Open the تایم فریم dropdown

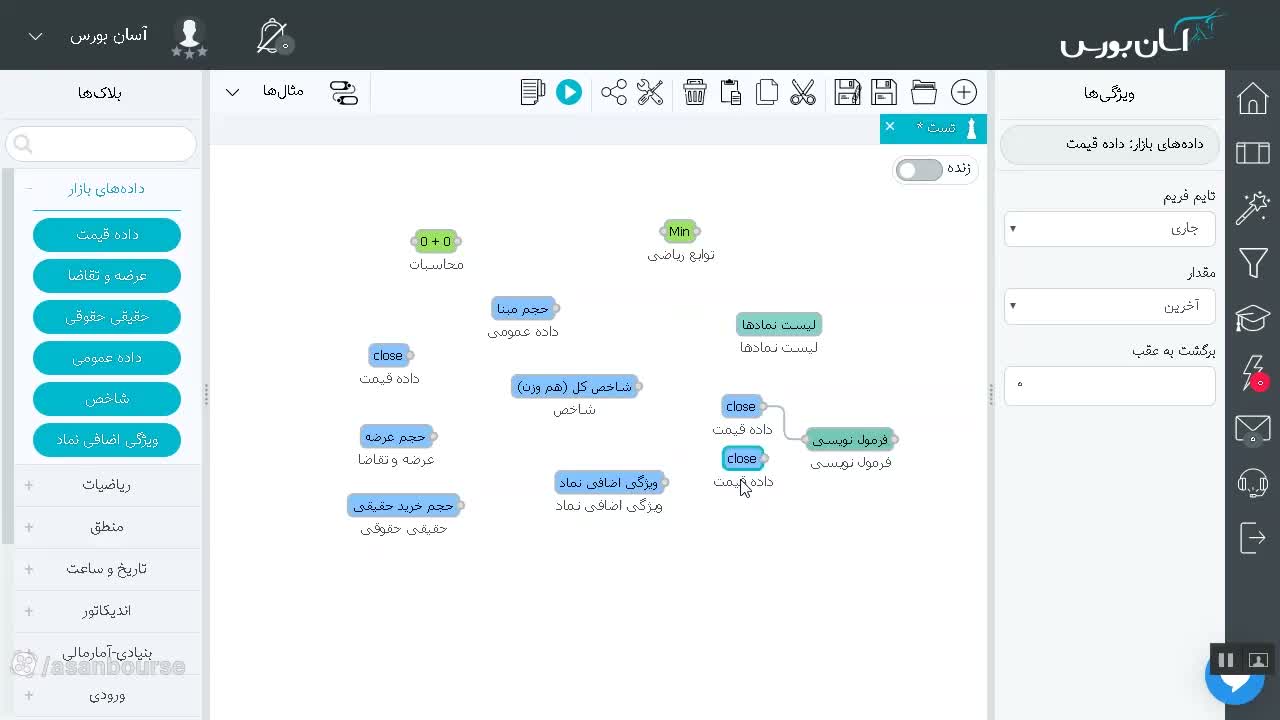[x=1110, y=228]
